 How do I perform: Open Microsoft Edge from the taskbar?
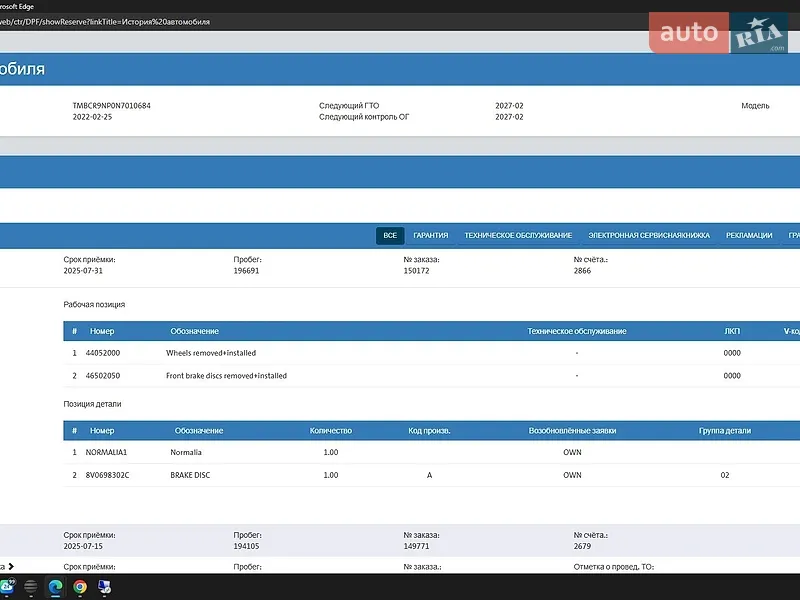coord(55,587)
